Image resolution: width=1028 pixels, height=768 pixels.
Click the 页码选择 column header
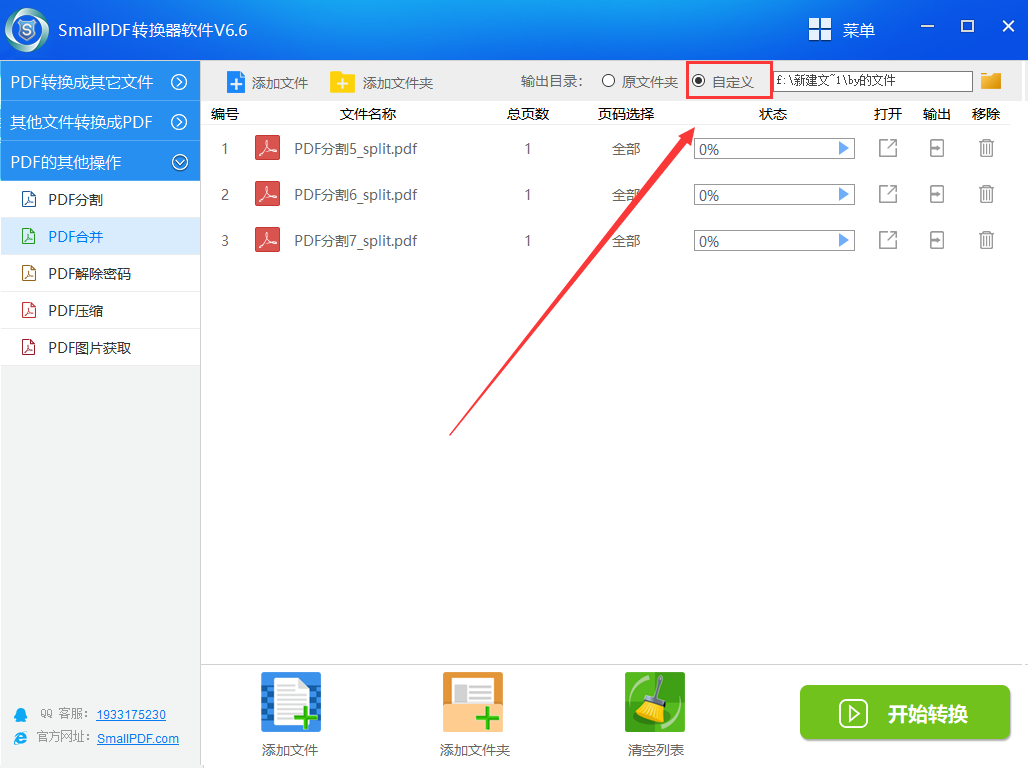tap(626, 114)
